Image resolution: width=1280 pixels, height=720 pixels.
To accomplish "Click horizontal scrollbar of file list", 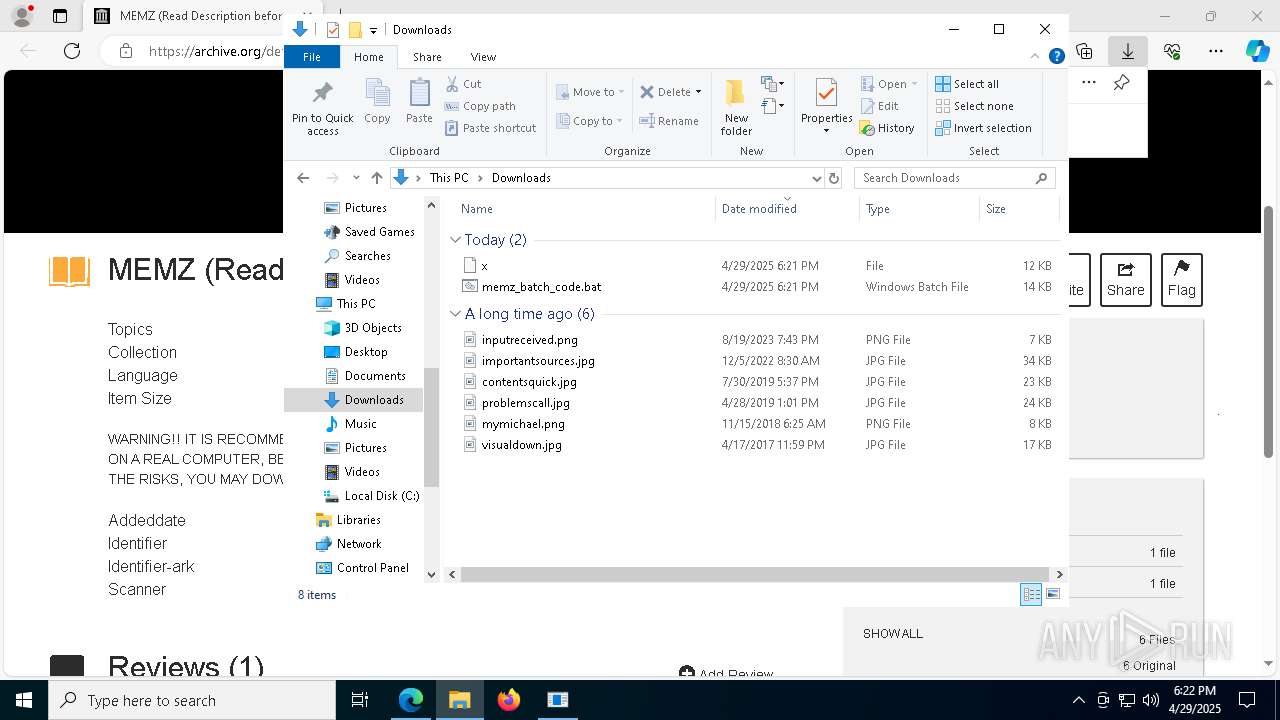I will (755, 574).
